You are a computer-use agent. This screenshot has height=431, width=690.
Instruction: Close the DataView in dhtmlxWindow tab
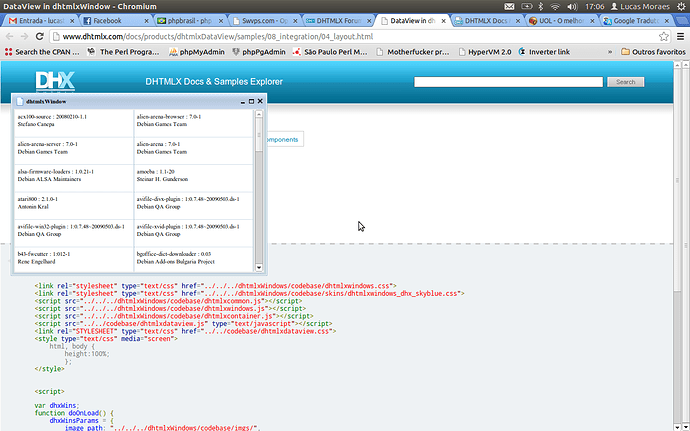444,21
